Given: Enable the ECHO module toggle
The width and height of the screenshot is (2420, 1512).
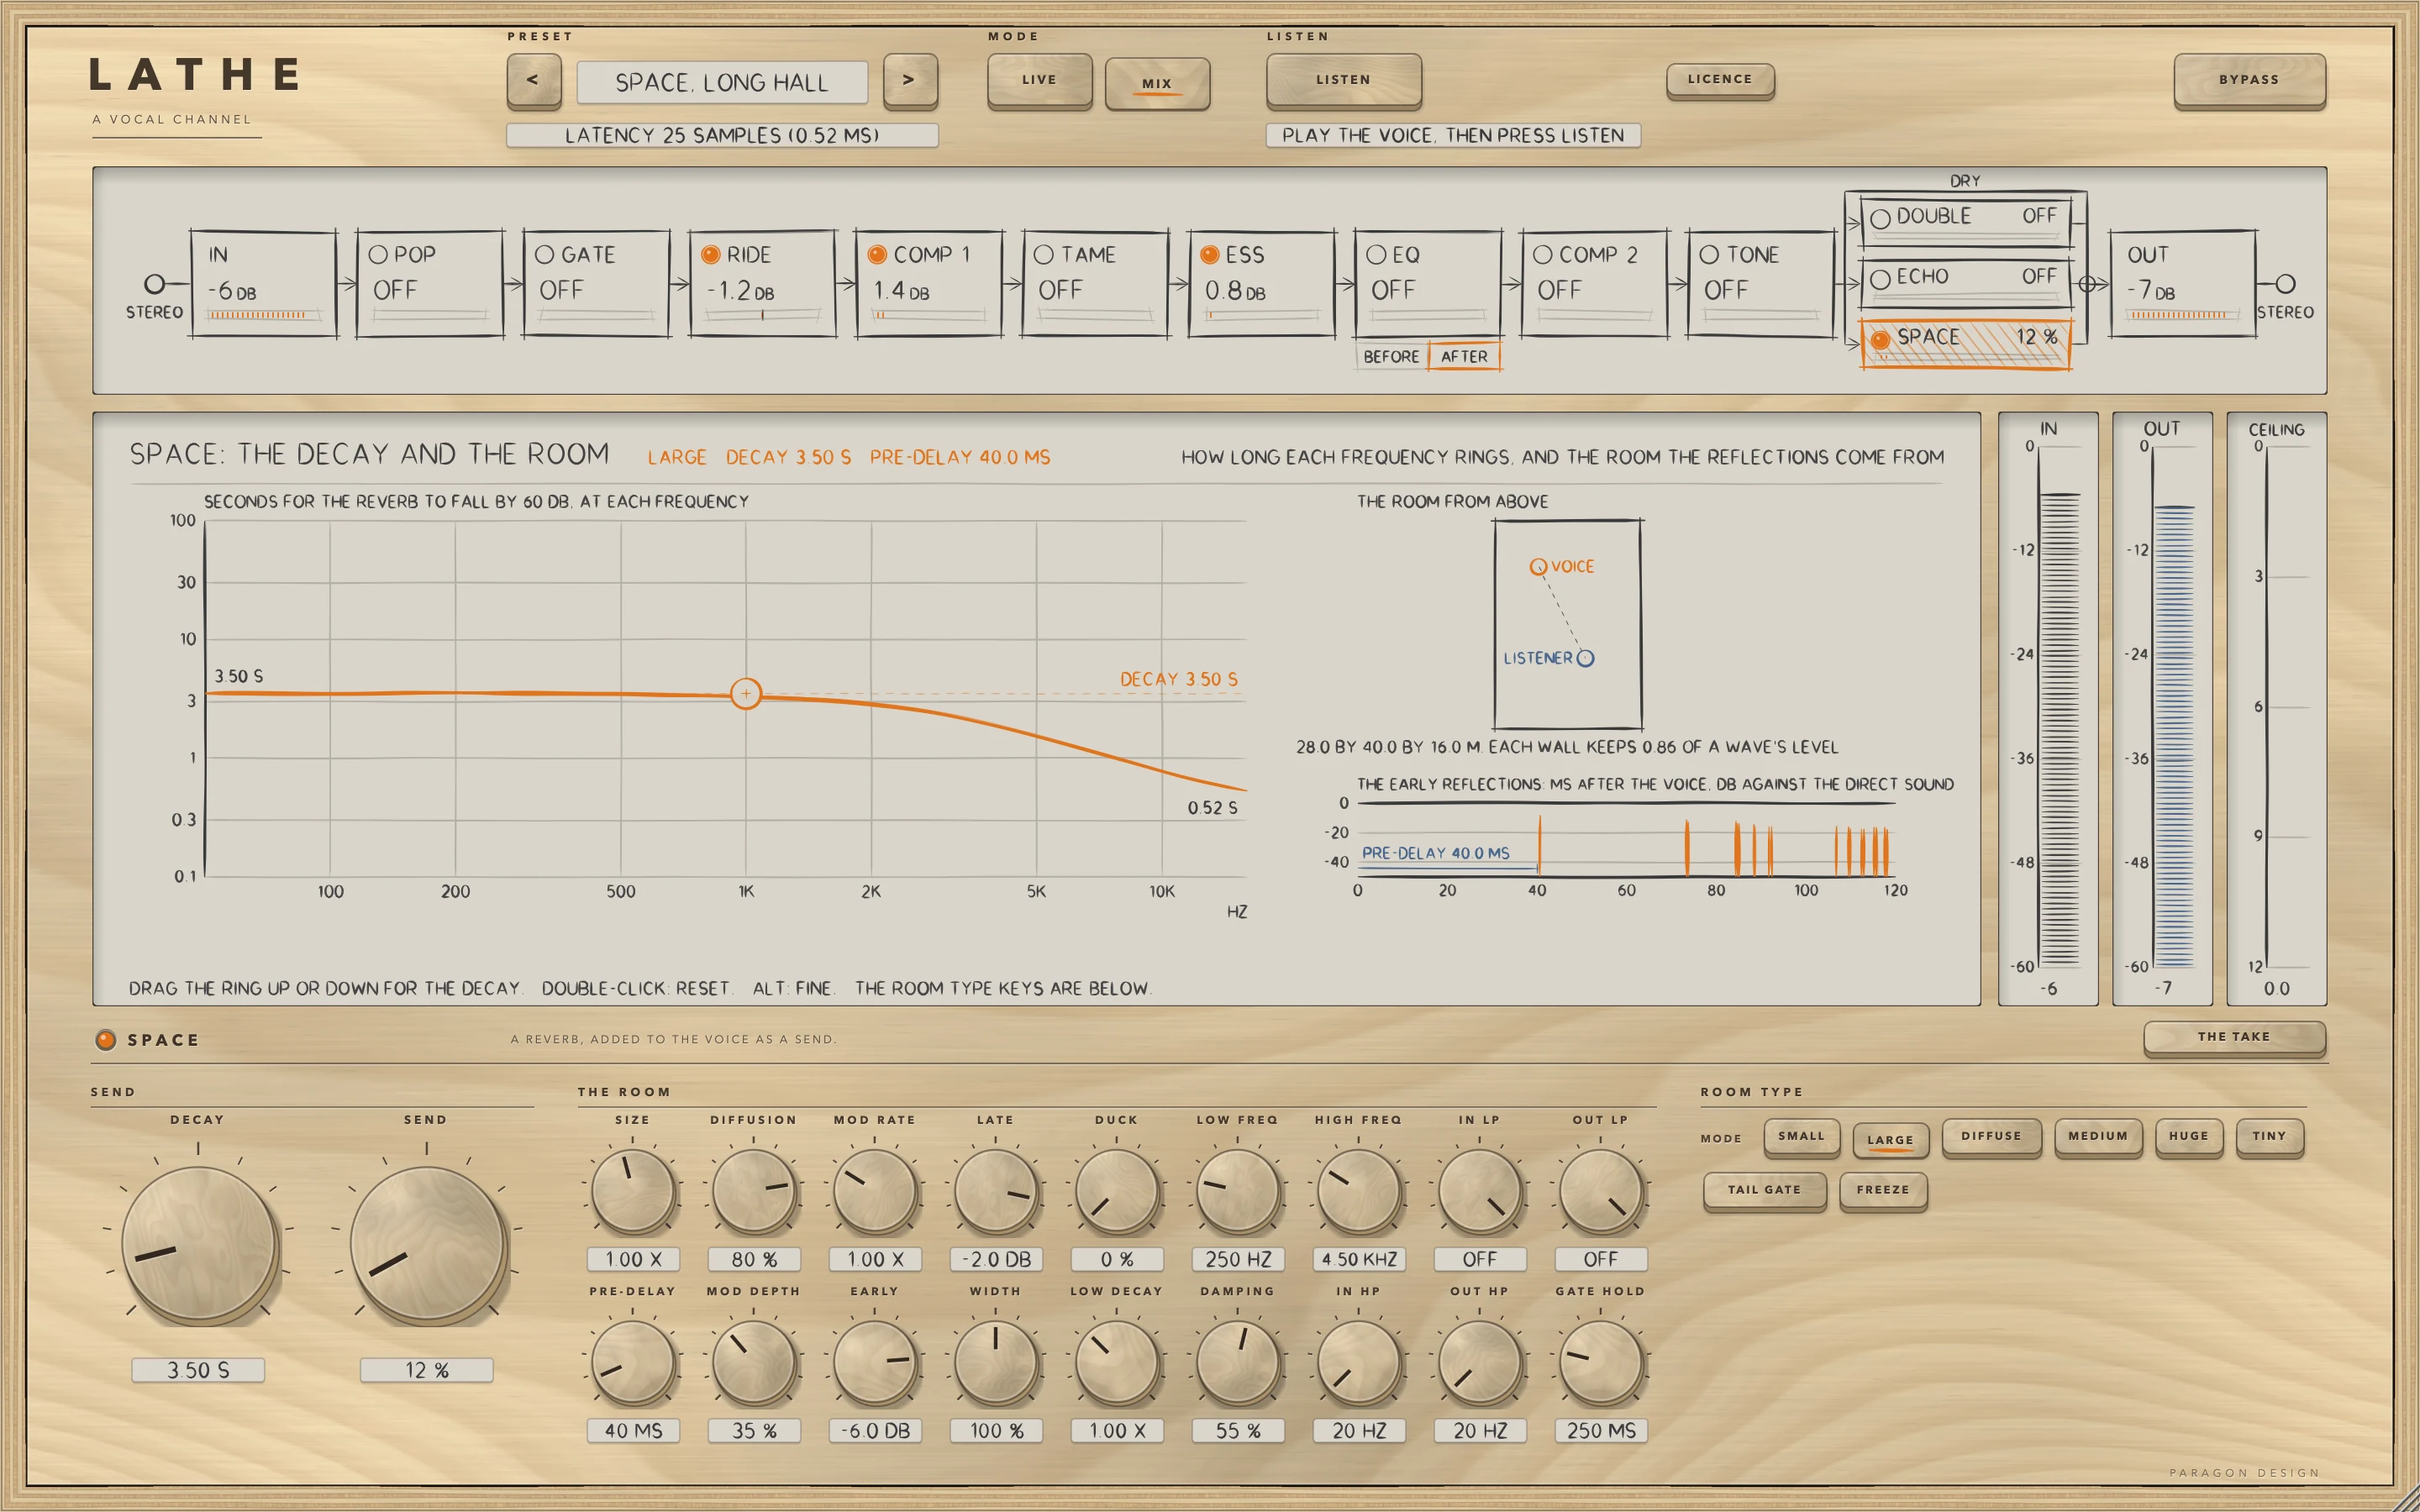Looking at the screenshot, I should pyautogui.click(x=1880, y=279).
